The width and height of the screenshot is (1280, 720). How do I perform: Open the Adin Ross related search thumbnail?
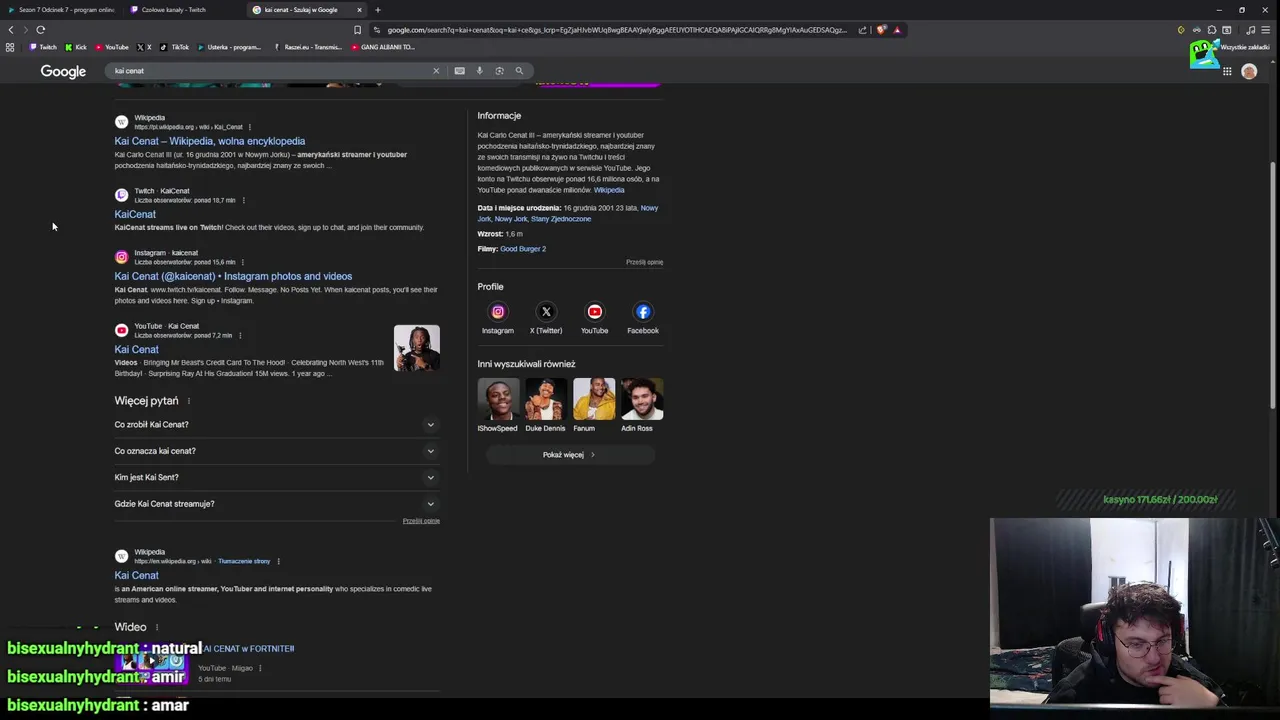click(641, 399)
